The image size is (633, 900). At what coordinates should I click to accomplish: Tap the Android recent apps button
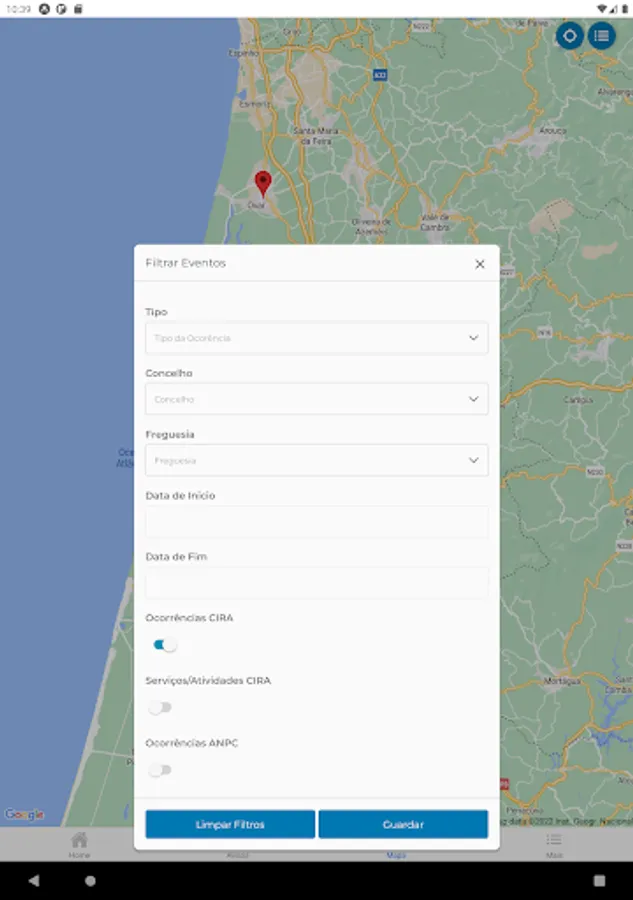click(599, 880)
